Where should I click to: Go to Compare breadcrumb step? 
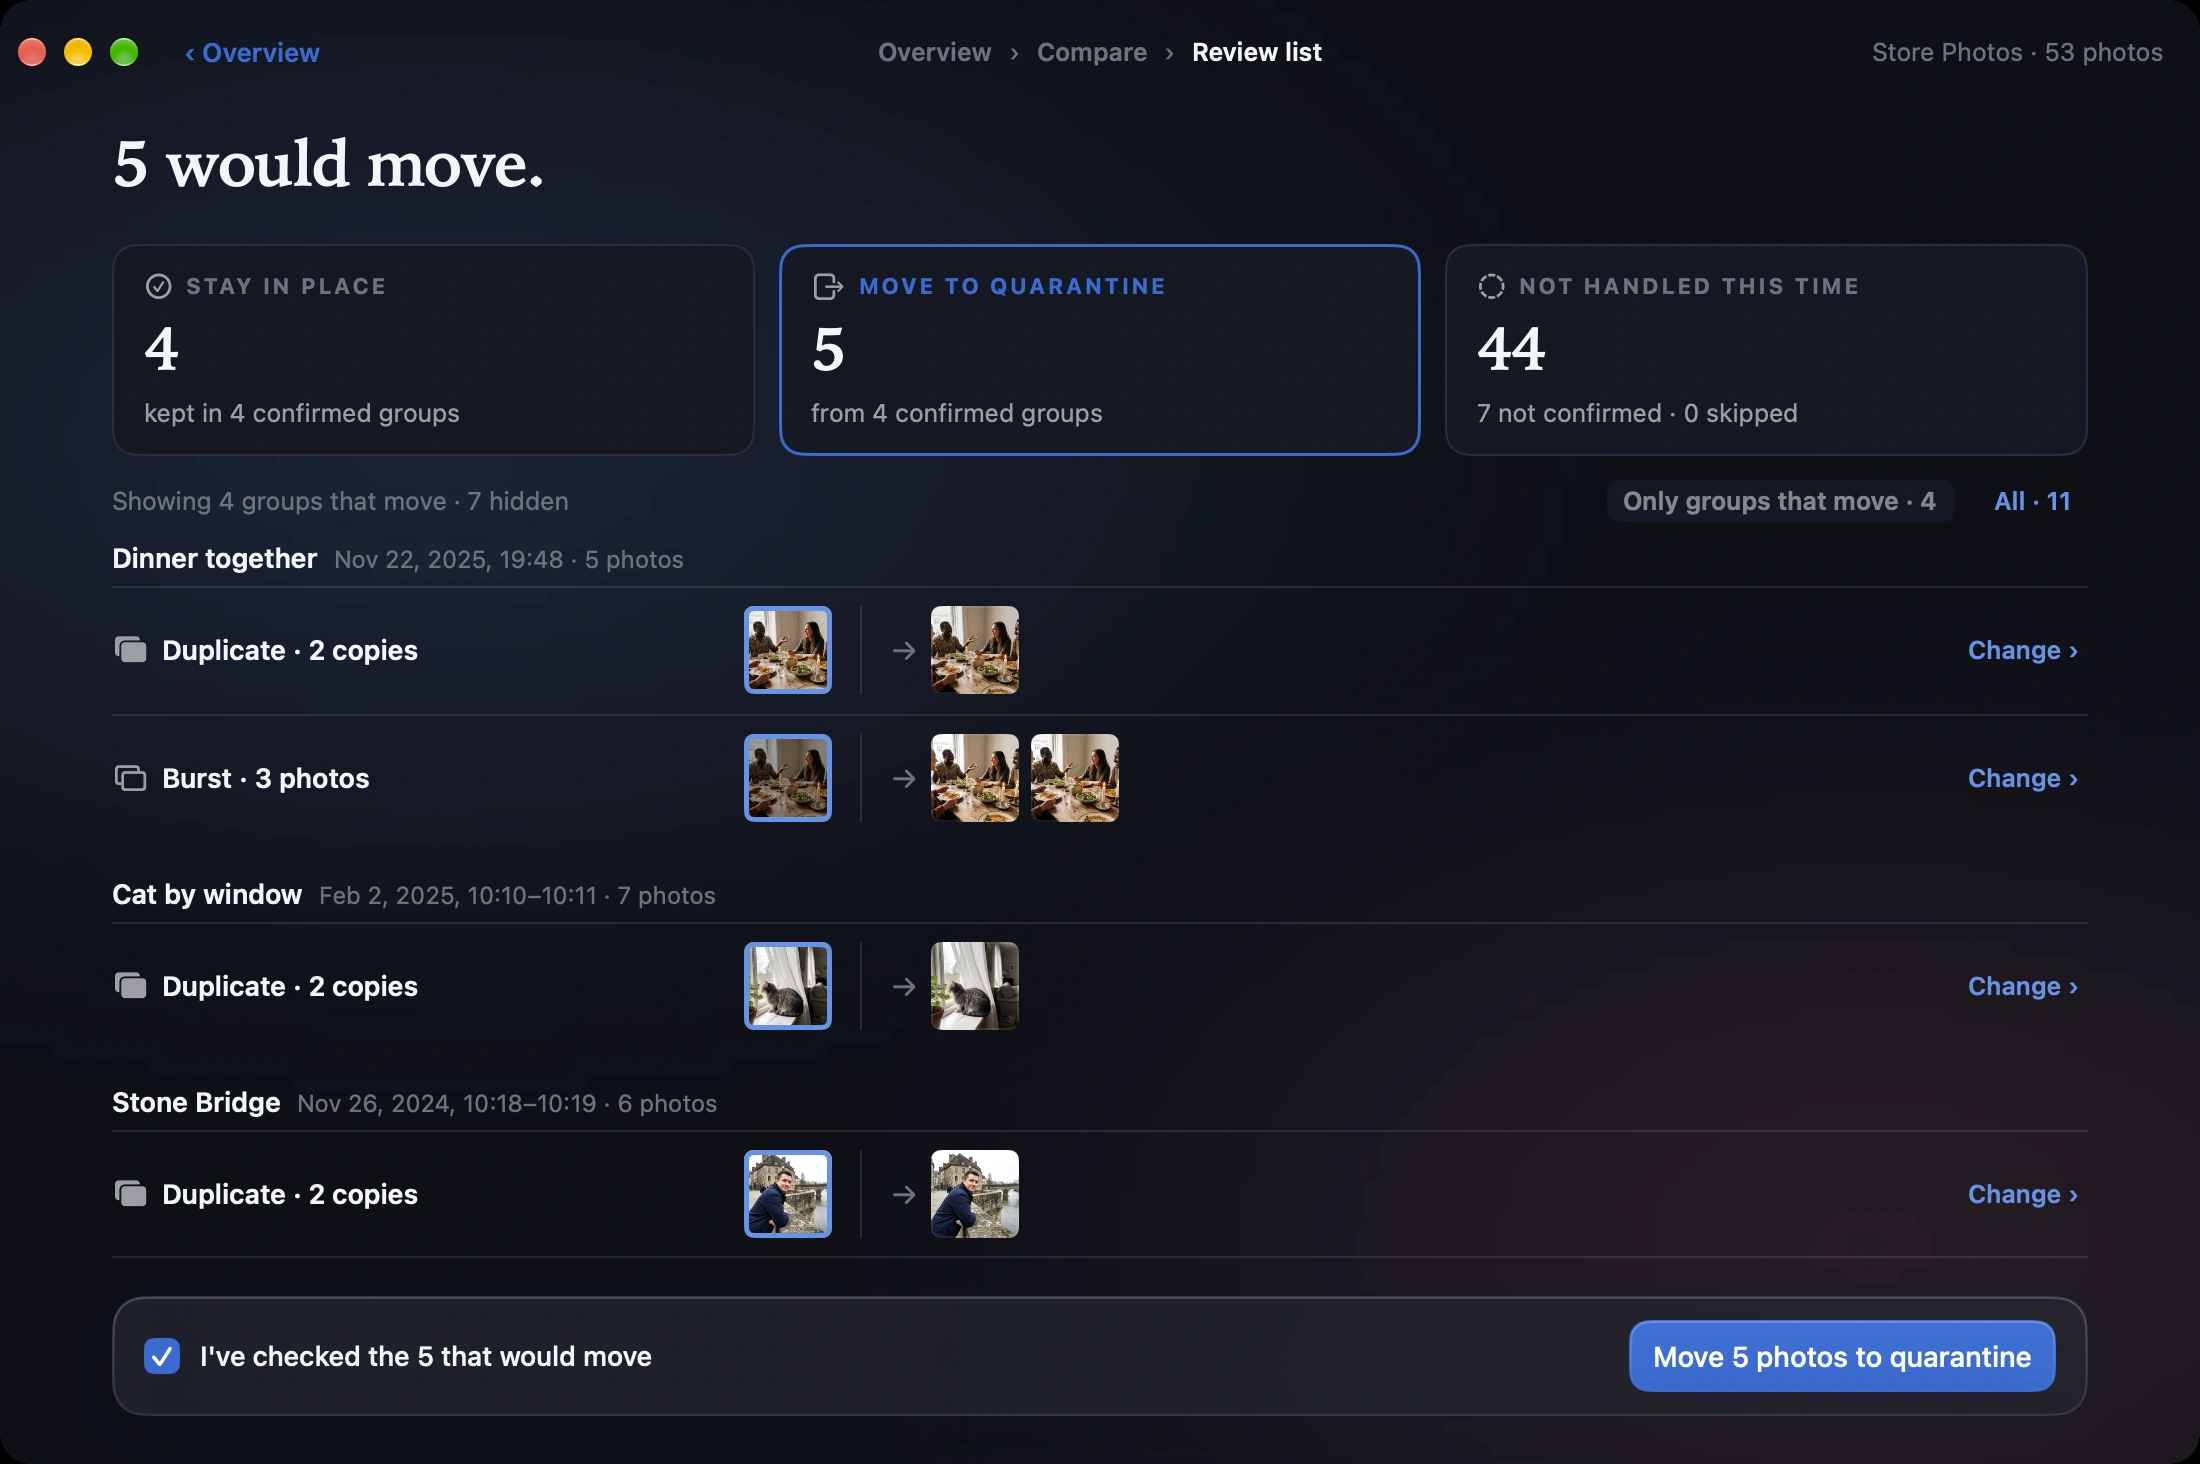[x=1091, y=52]
